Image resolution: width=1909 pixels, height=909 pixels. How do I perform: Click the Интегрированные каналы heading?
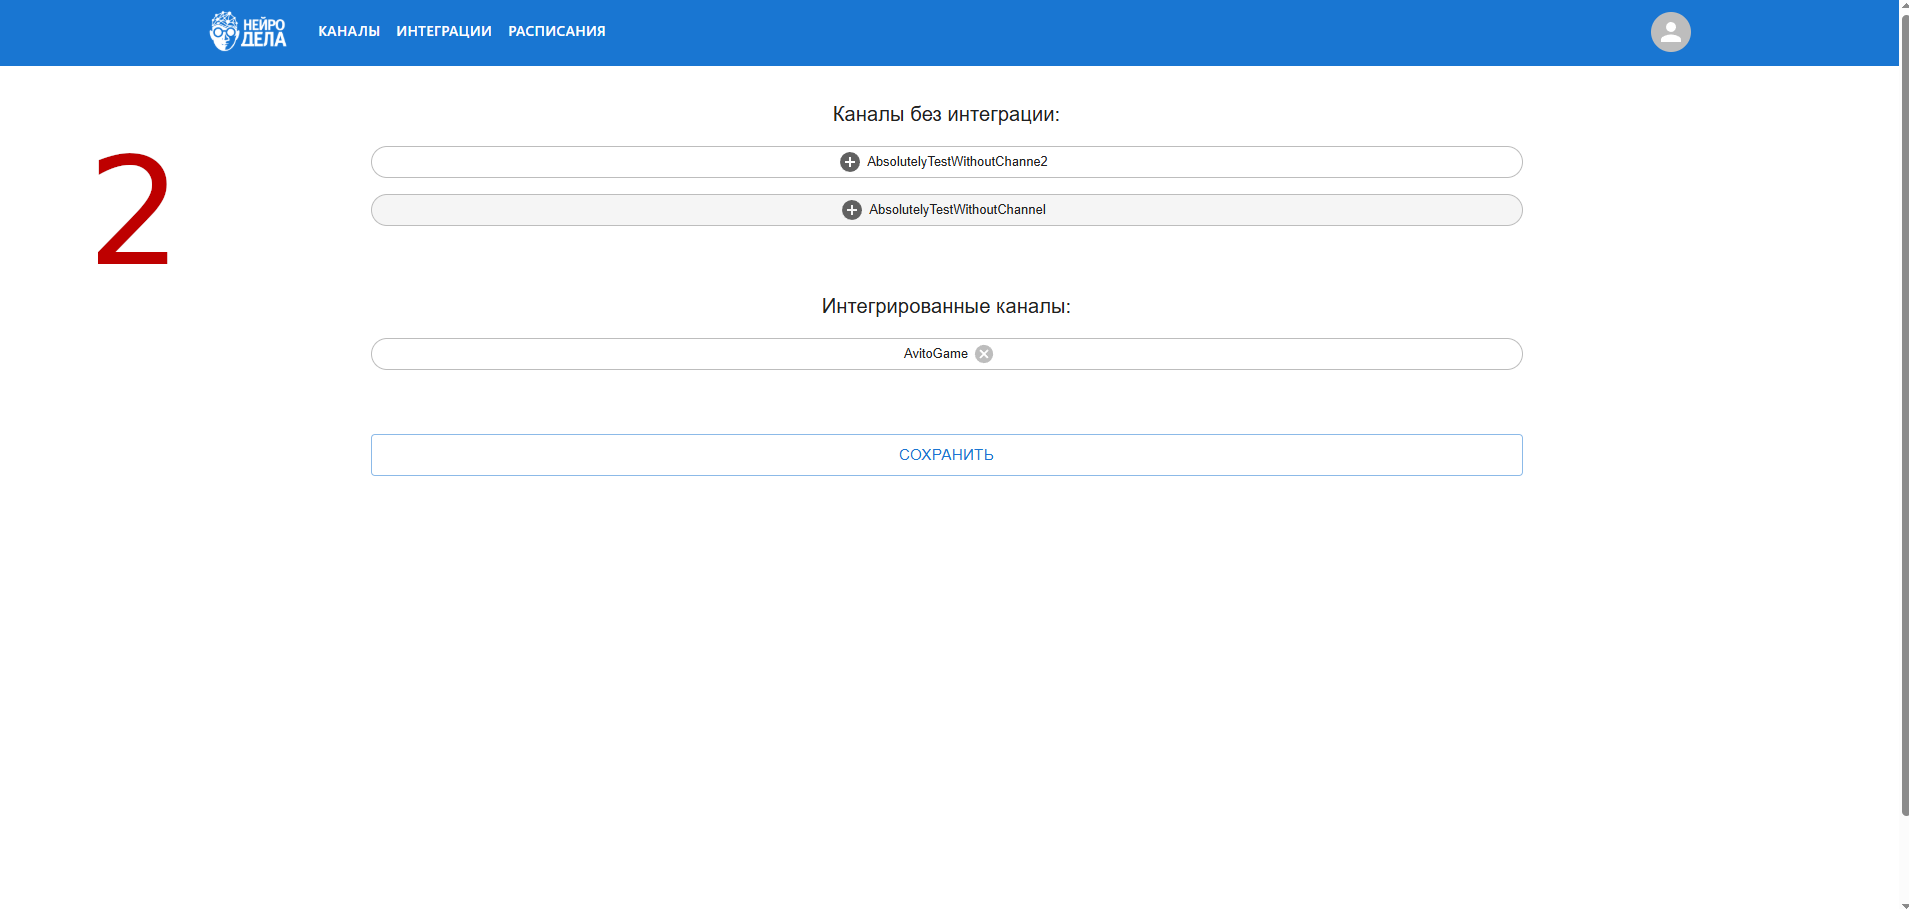[x=946, y=307]
